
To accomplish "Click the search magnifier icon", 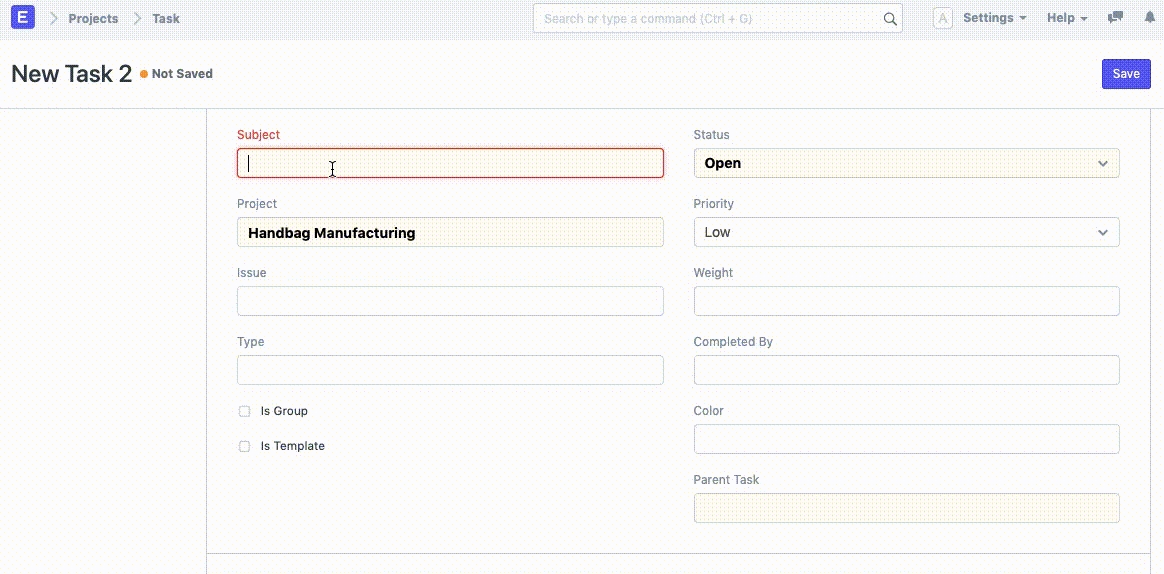I will click(x=889, y=19).
